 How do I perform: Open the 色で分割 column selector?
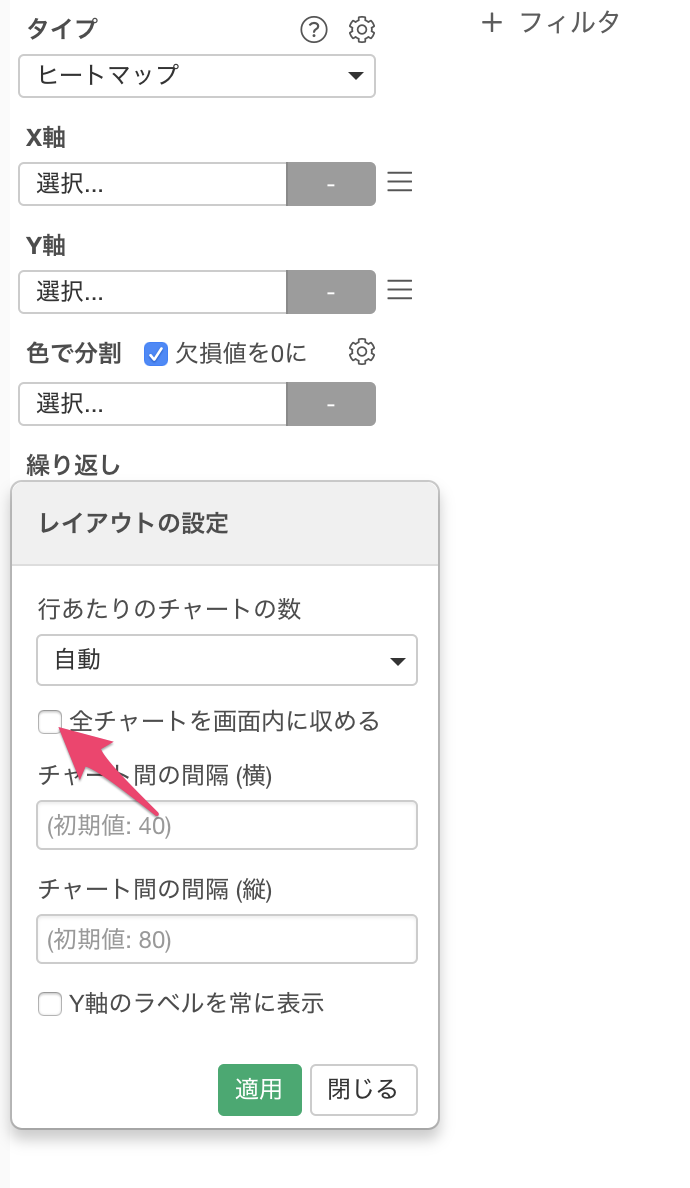click(x=153, y=404)
